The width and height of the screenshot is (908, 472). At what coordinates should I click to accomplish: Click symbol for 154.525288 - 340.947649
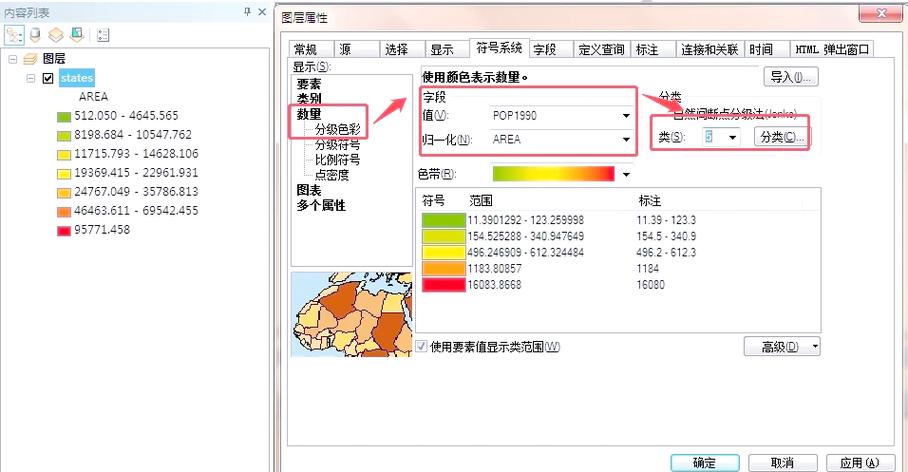click(x=444, y=236)
